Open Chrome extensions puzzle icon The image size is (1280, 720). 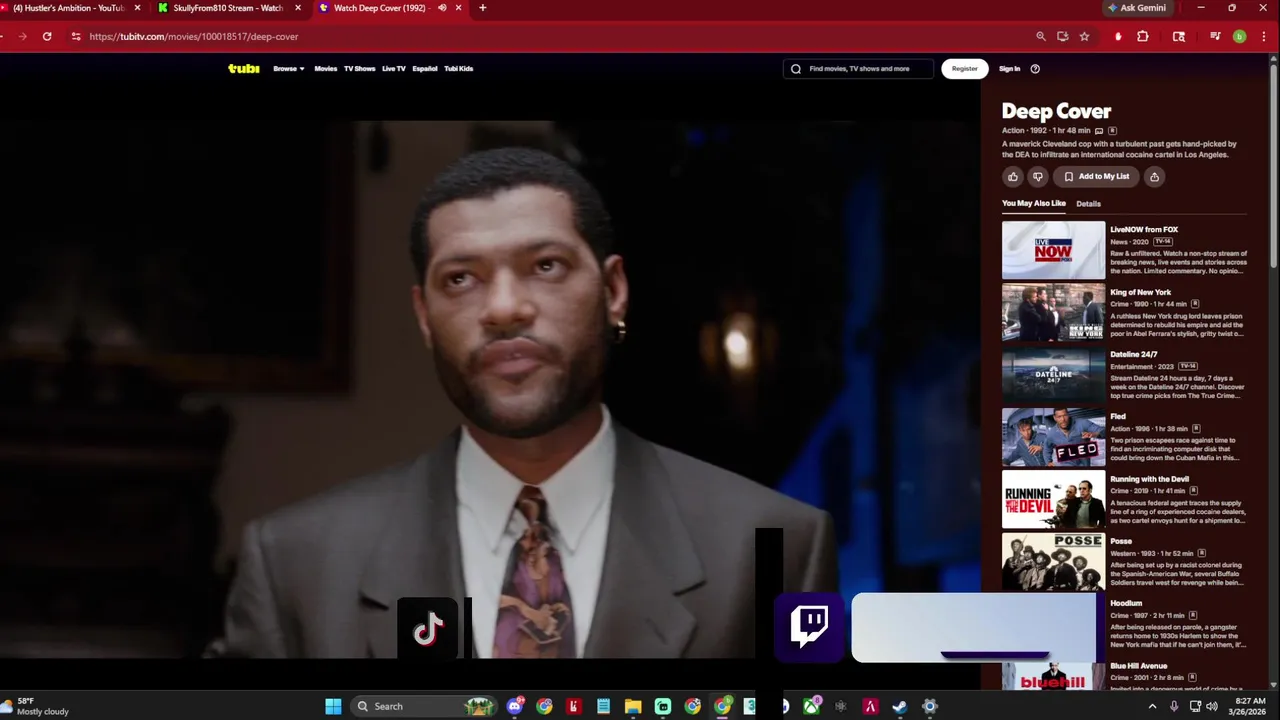(x=1143, y=36)
